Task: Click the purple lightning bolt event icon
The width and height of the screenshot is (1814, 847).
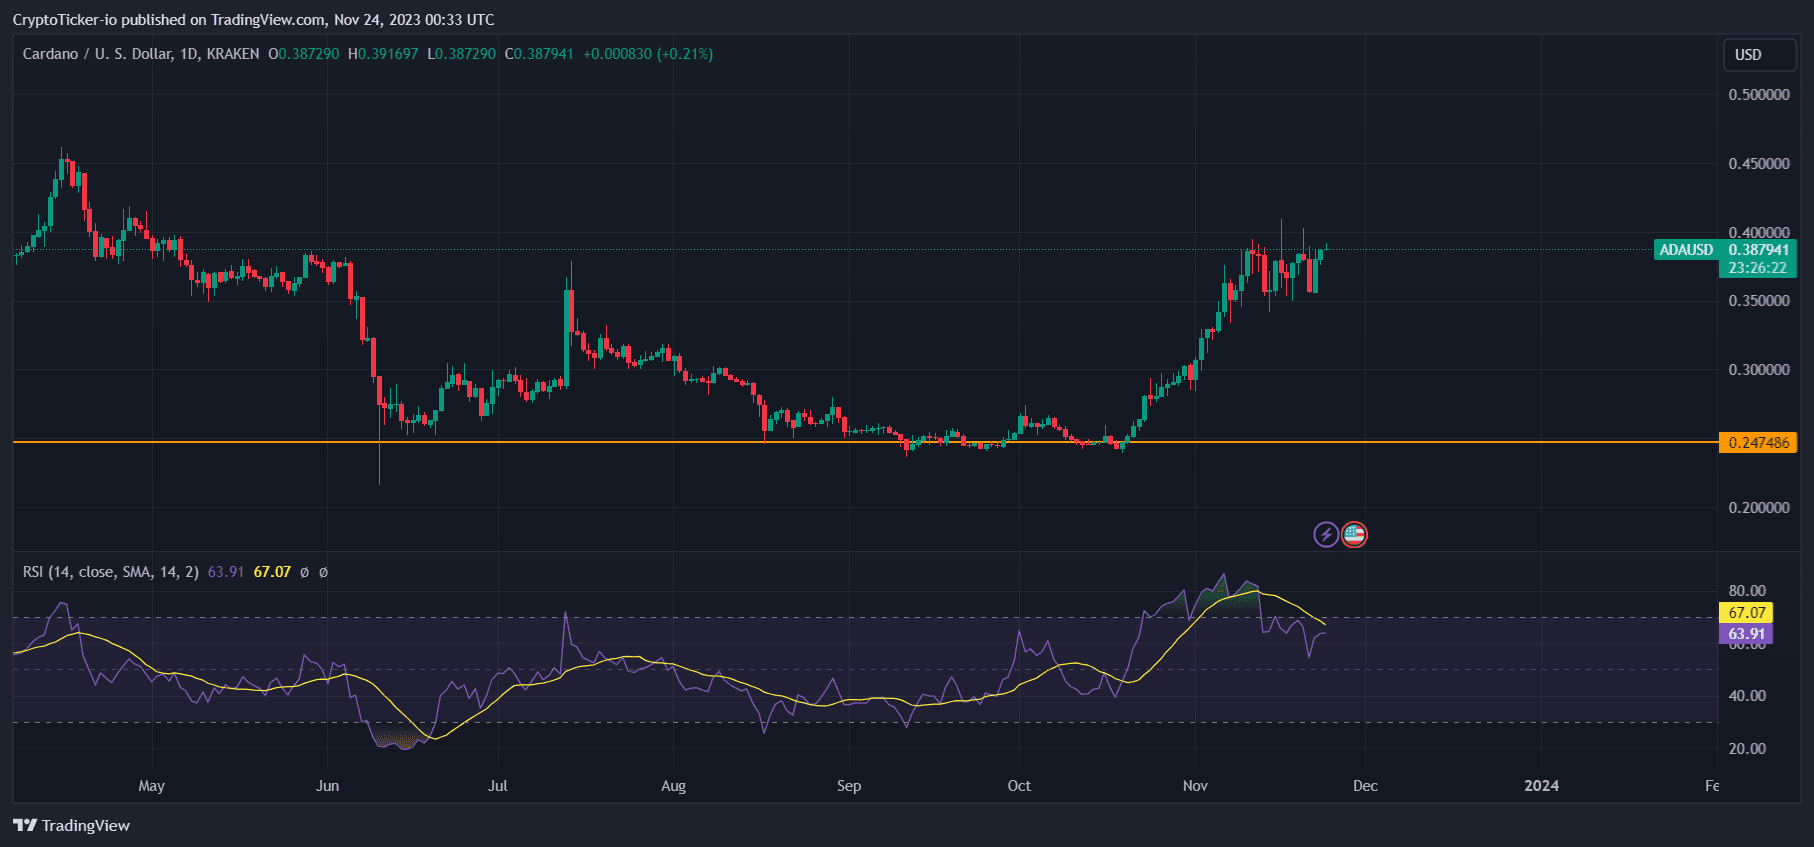Action: point(1325,535)
